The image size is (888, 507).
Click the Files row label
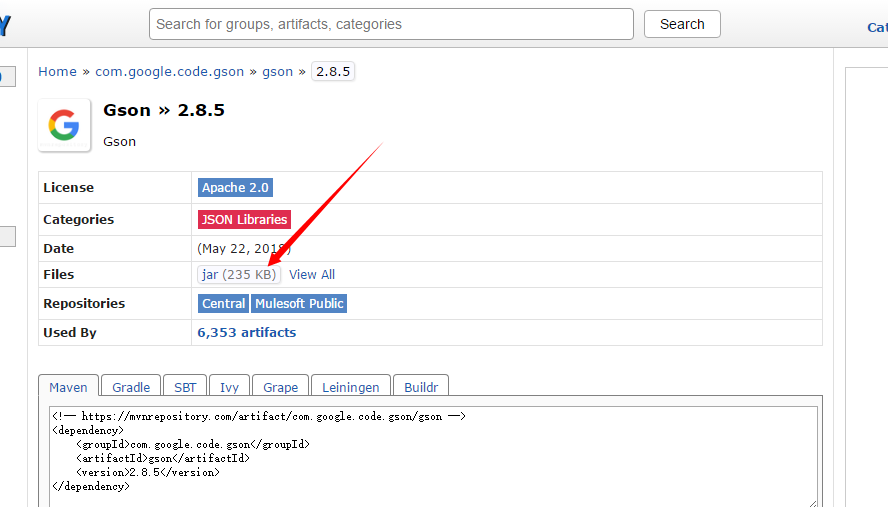(x=58, y=275)
